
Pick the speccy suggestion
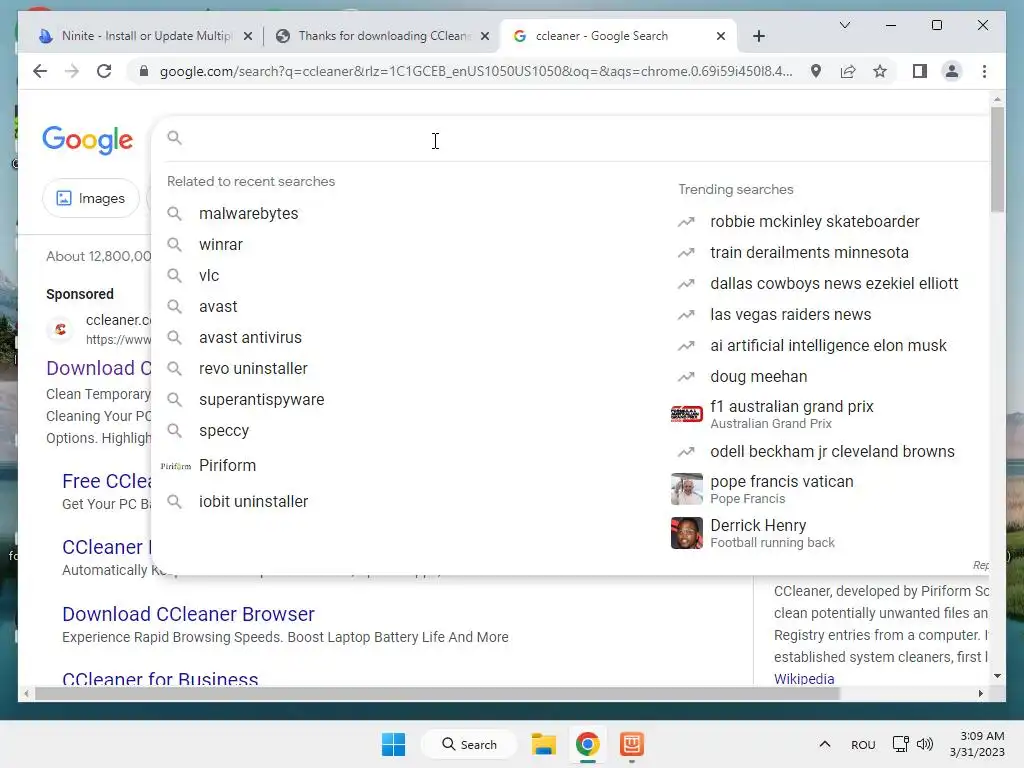click(x=224, y=430)
